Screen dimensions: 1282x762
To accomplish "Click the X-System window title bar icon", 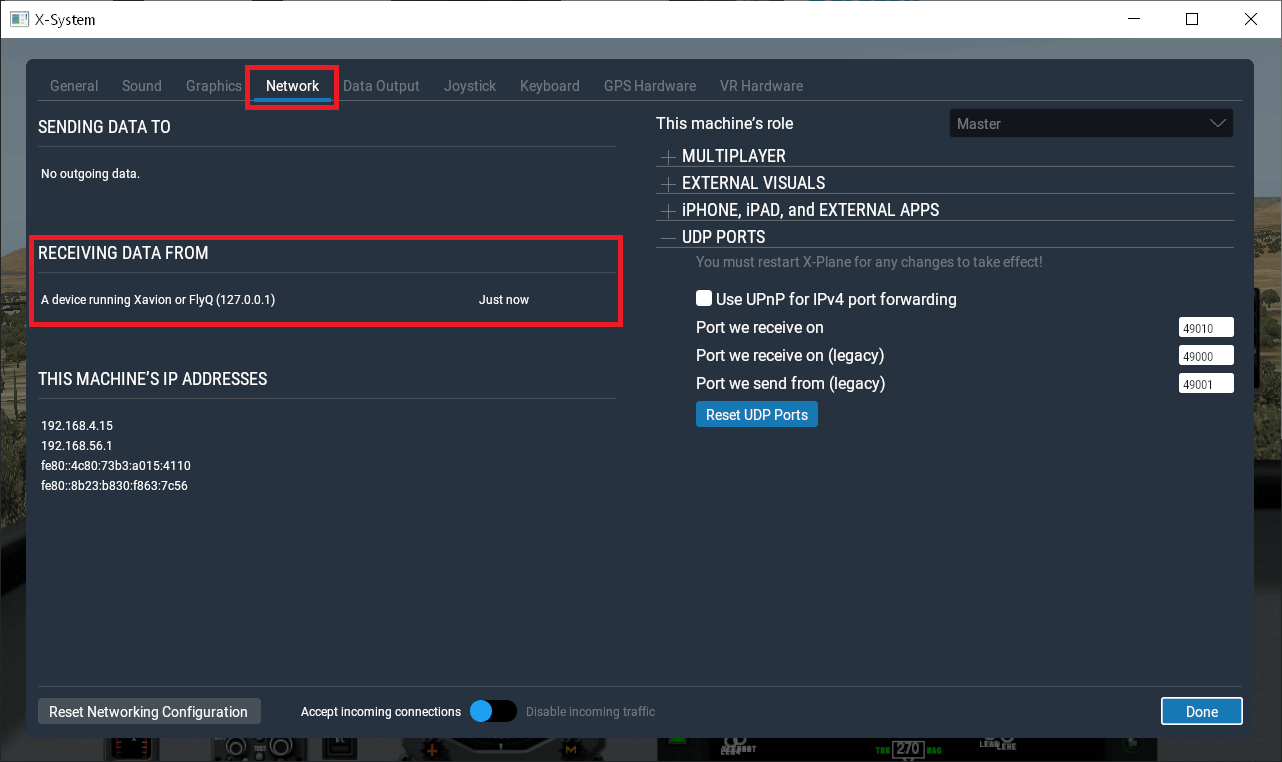I will (19, 19).
